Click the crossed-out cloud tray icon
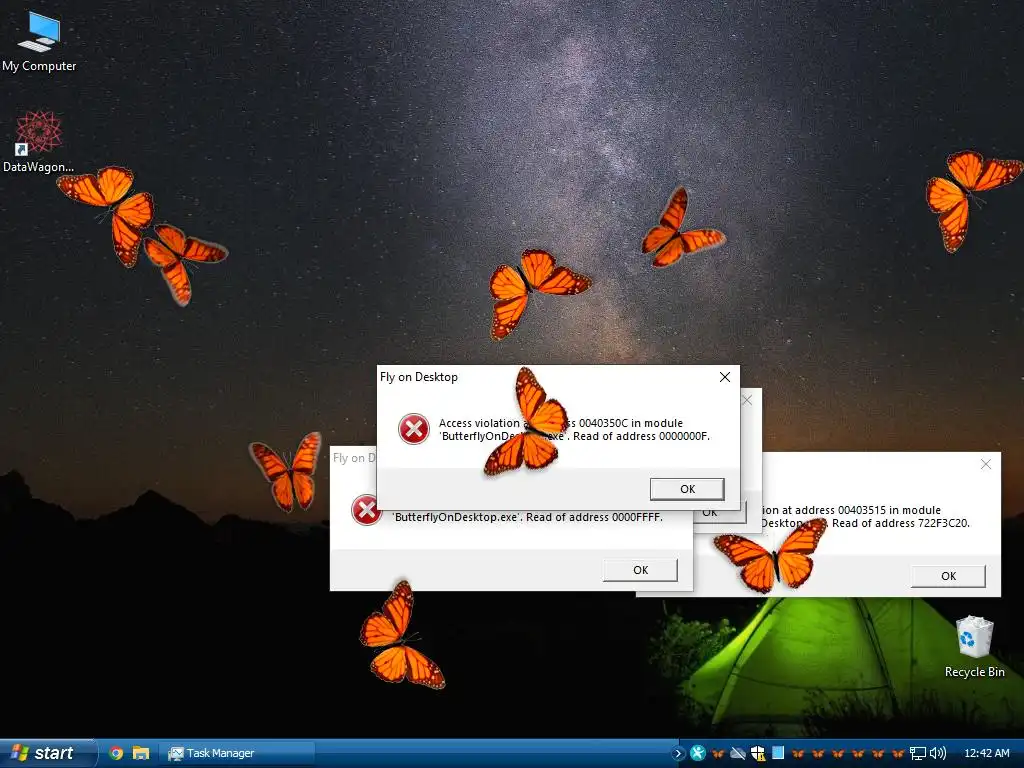This screenshot has height=768, width=1024. (x=738, y=754)
